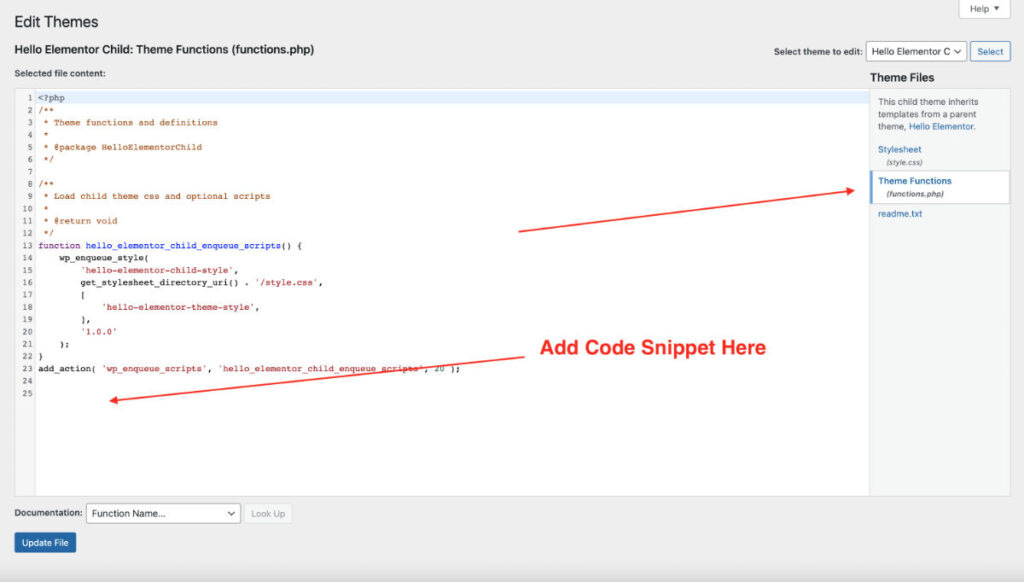The image size is (1024, 582).
Task: Click the get_stylesheet_directory_uri() line
Action: pos(201,283)
